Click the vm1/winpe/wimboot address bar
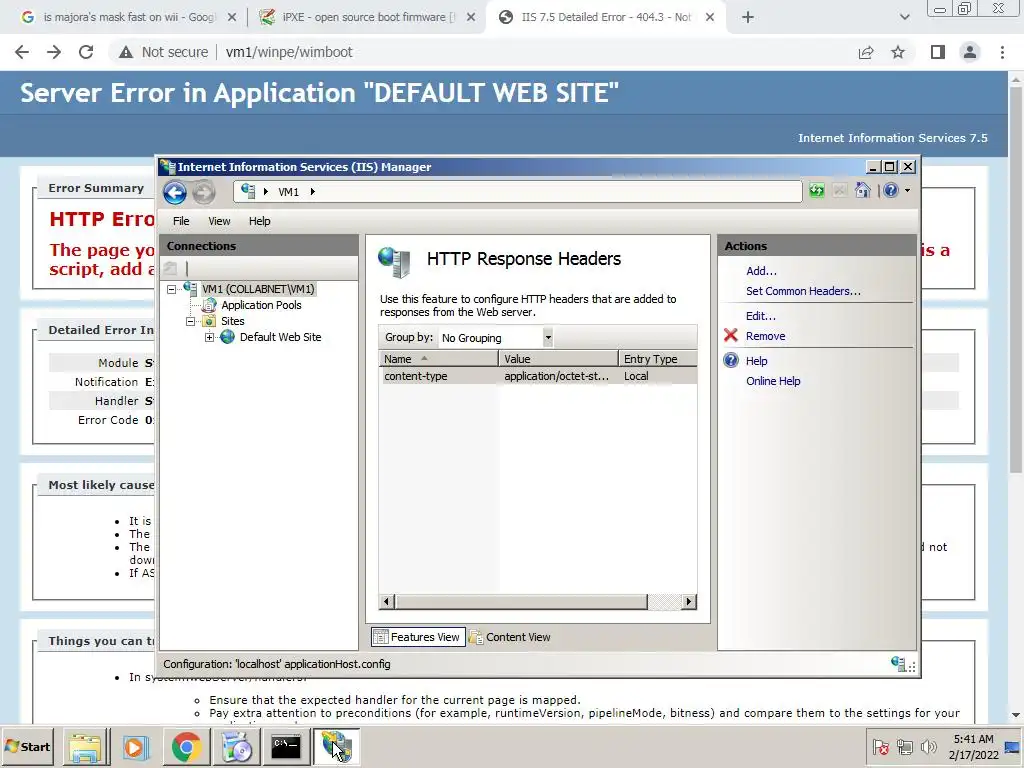 [x=289, y=52]
